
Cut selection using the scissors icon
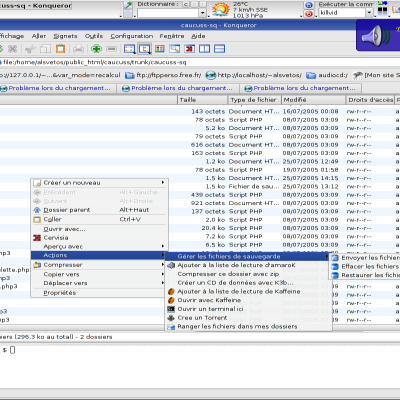click(x=30, y=49)
